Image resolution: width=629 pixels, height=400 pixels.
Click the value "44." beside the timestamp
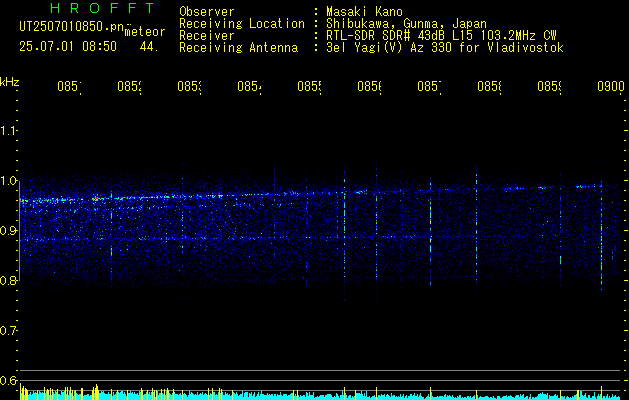click(149, 47)
